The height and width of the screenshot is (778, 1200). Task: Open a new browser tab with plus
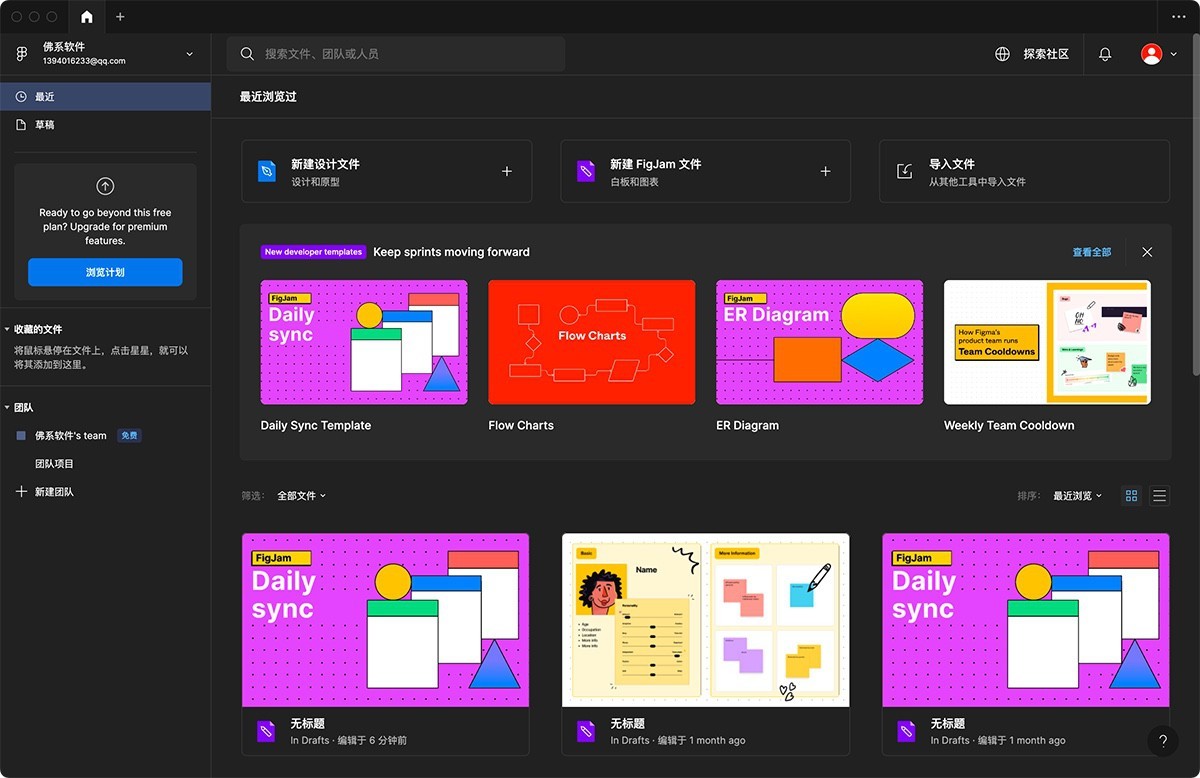click(x=120, y=17)
